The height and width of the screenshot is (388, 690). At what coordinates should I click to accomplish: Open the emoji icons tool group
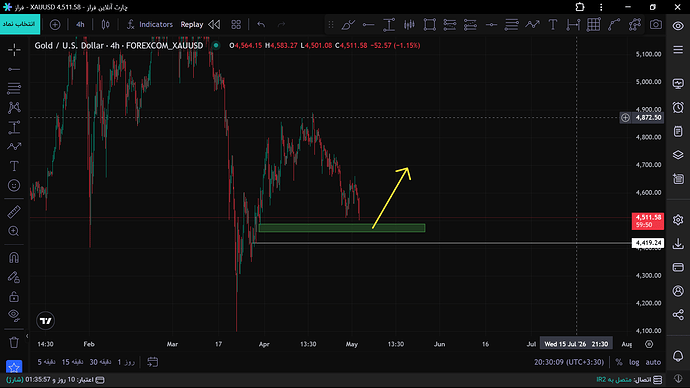14,185
